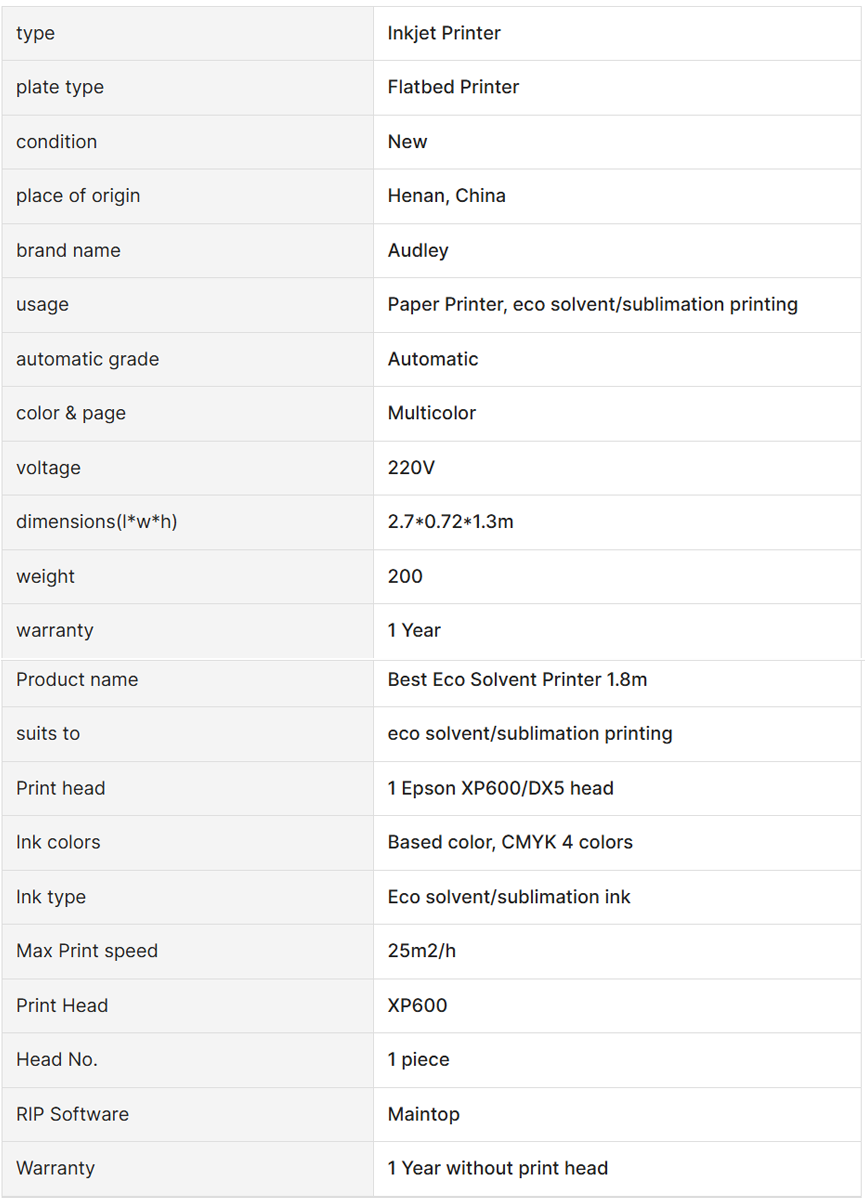Click the dimensions value '2.7*0.72*1.3m'
Image resolution: width=866 pixels, height=1200 pixels.
pos(451,522)
